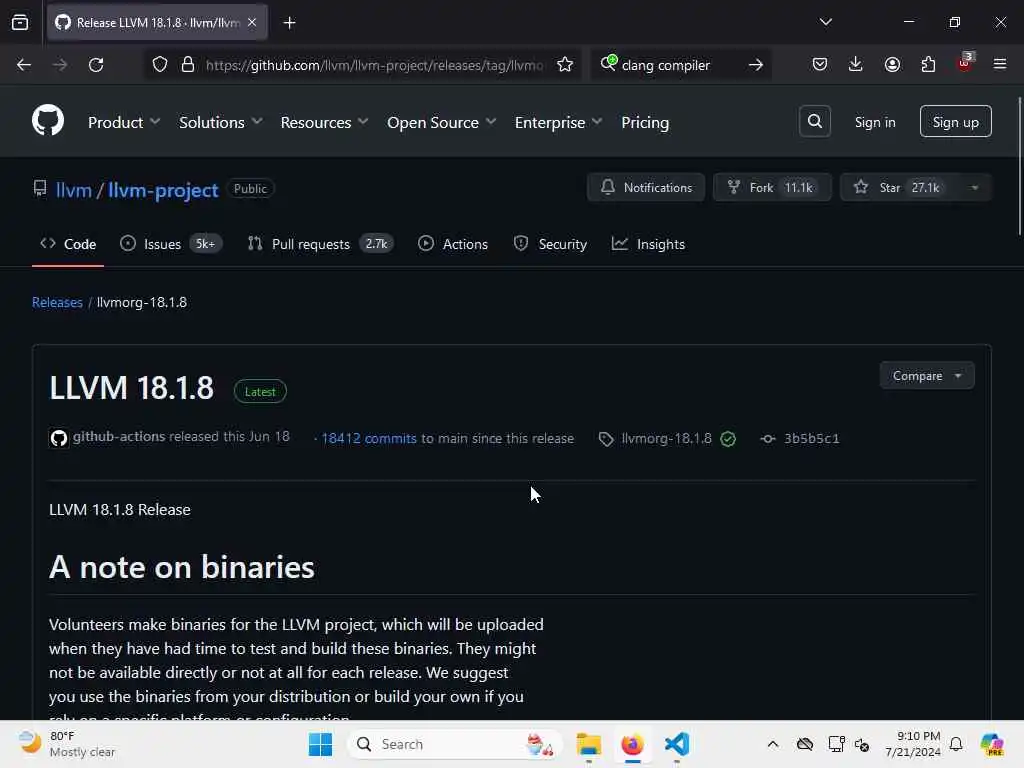Click the Firefox forward arrow
This screenshot has width=1024, height=768.
[x=59, y=65]
